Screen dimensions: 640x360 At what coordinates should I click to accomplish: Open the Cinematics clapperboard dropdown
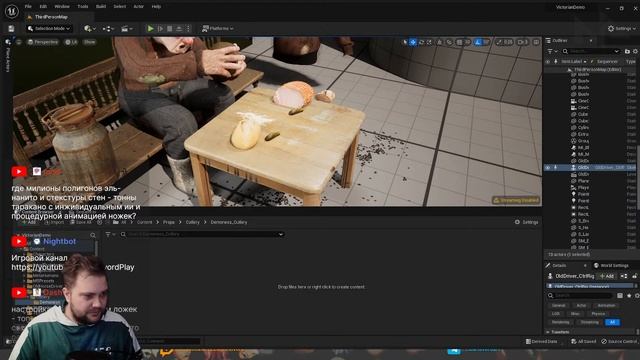(x=127, y=29)
